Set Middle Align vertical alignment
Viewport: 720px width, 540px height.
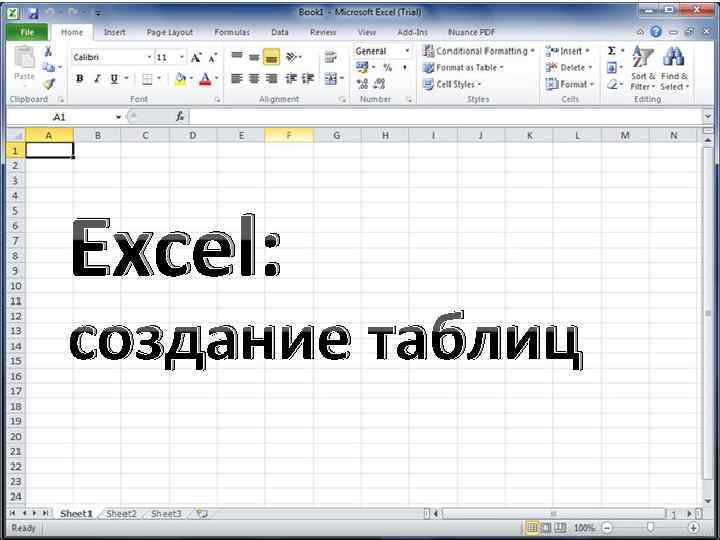pos(254,56)
